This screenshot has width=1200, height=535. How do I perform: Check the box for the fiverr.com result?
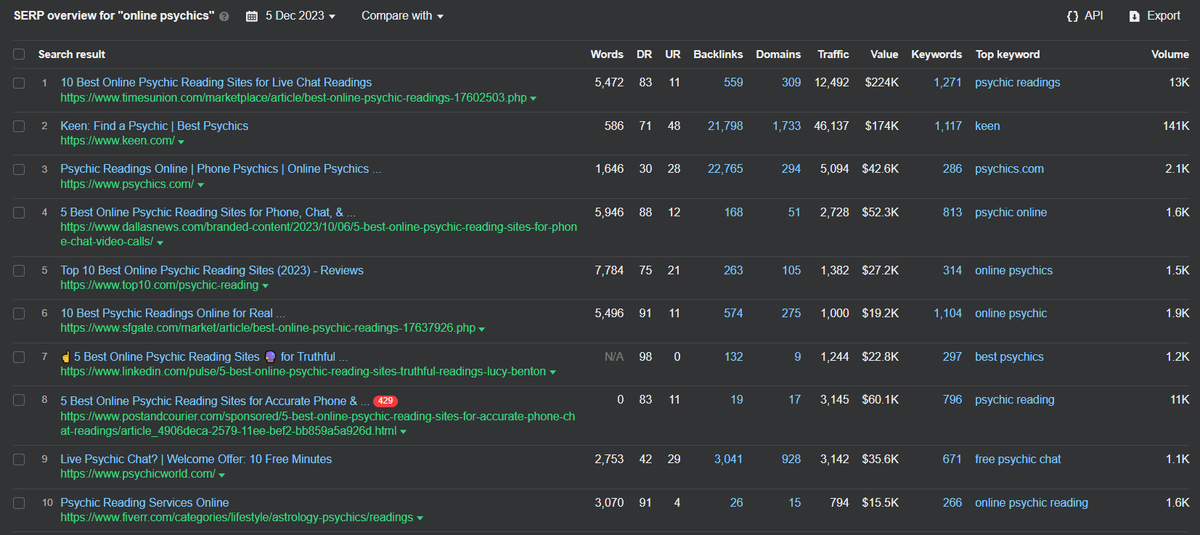tap(19, 503)
